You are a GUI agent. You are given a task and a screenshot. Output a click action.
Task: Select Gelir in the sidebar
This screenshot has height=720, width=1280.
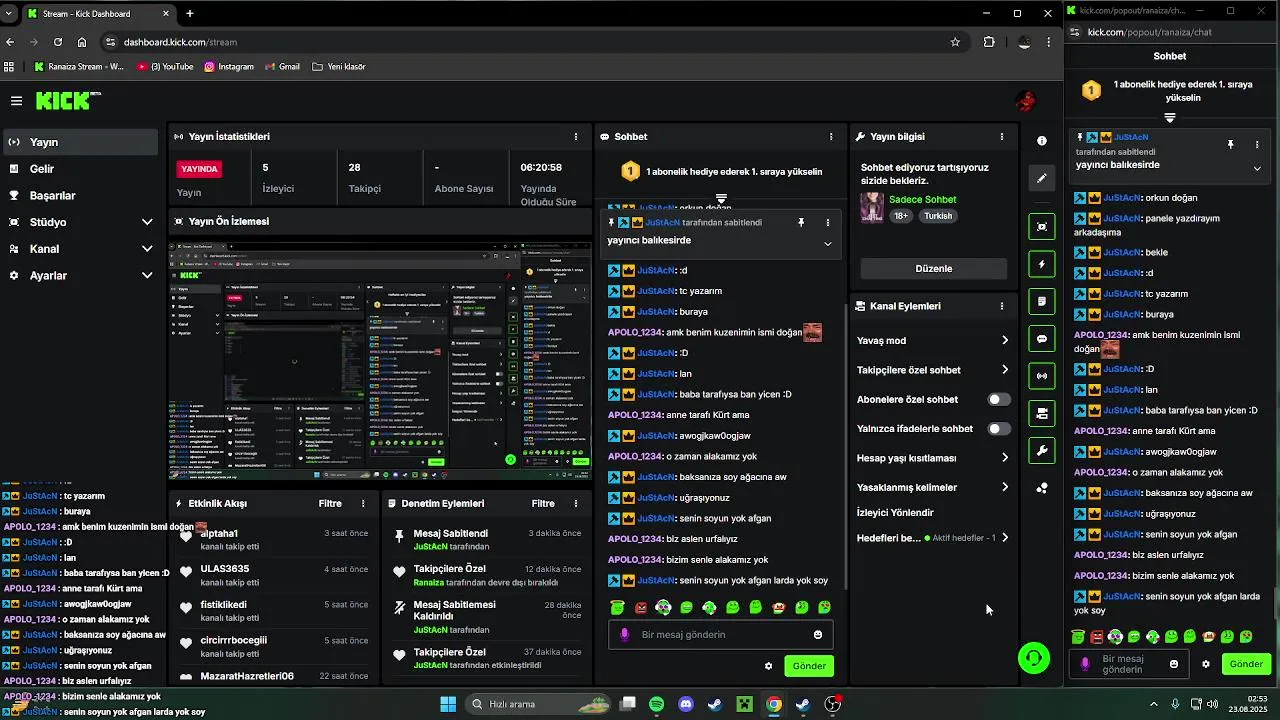point(81,169)
